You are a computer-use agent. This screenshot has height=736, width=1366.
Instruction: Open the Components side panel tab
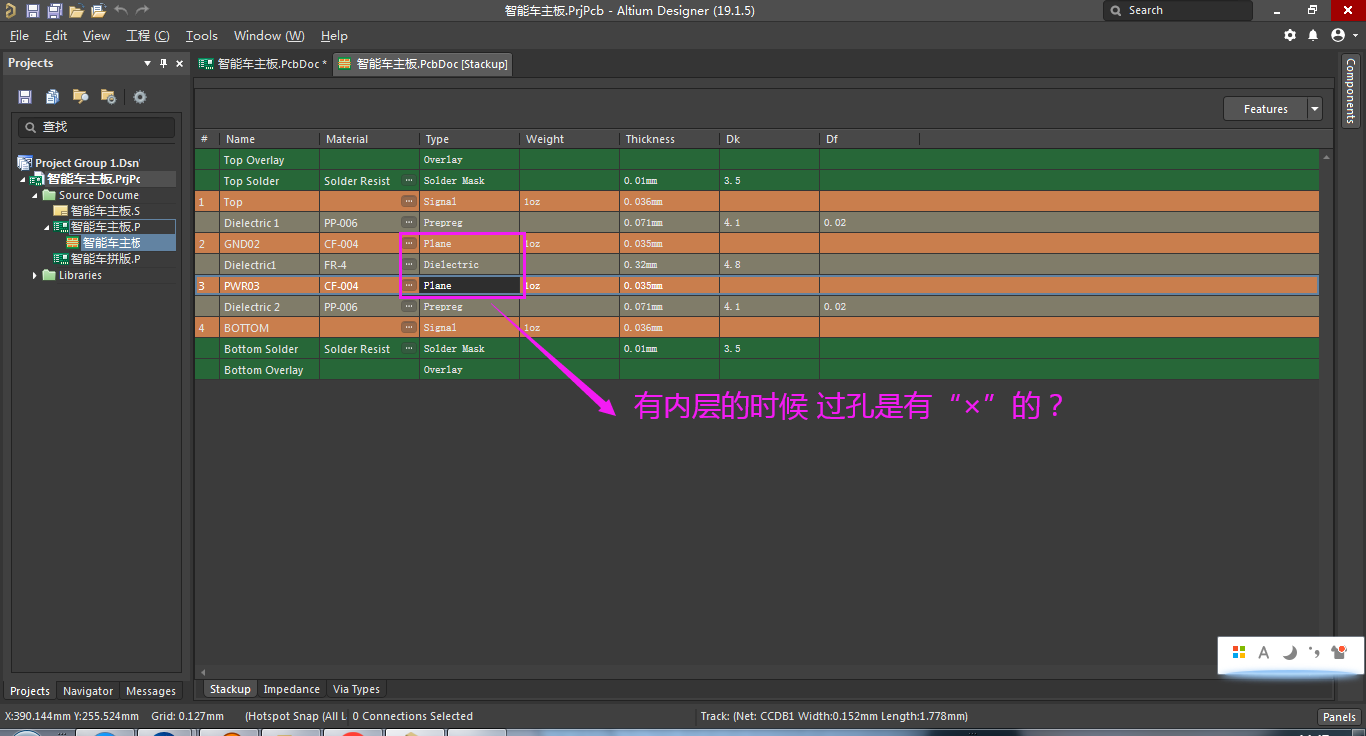point(1350,90)
